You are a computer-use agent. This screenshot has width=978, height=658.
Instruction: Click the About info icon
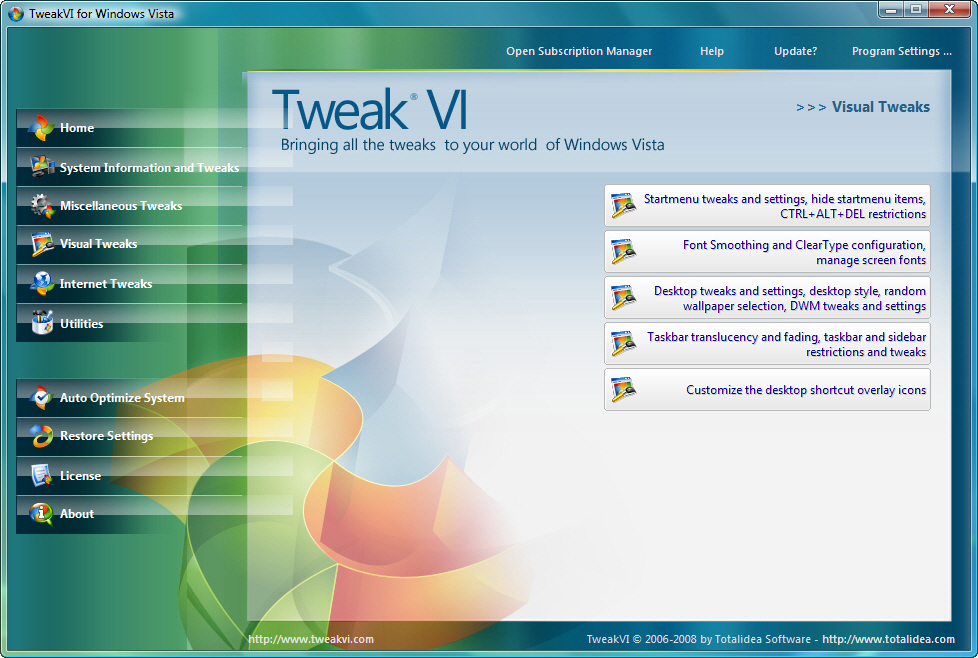[42, 514]
